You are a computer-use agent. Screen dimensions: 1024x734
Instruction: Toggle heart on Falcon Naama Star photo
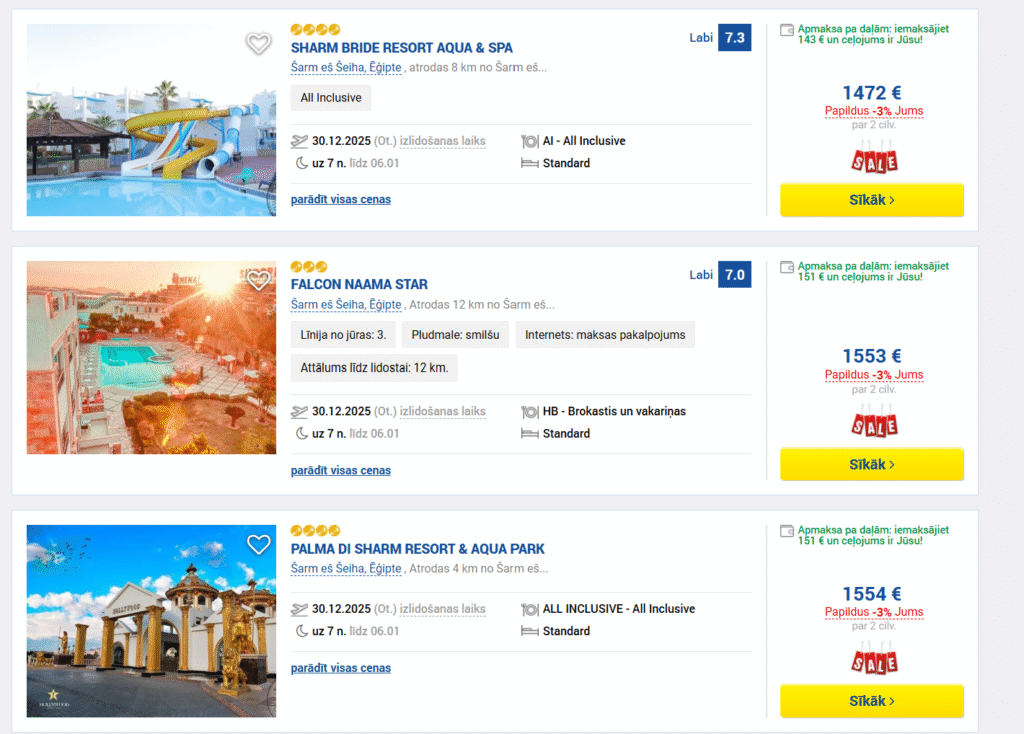(x=258, y=280)
